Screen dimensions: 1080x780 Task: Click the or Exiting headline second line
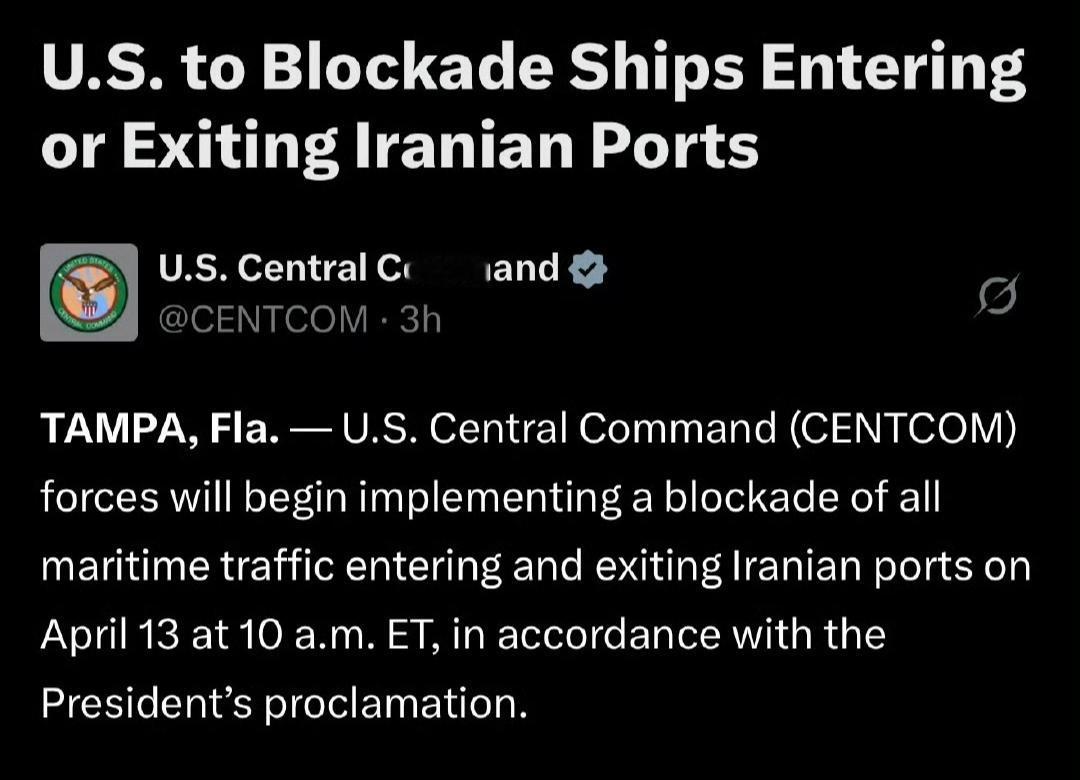pos(399,147)
